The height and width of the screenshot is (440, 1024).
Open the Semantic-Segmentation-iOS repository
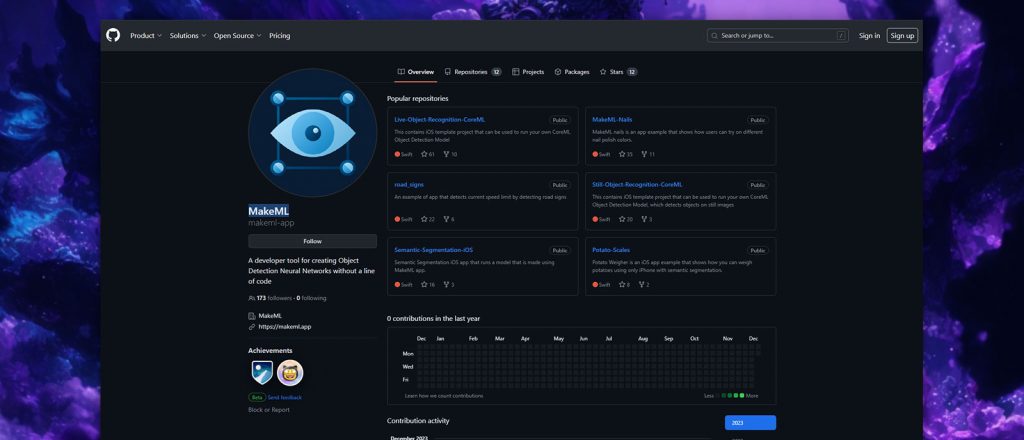[434, 250]
